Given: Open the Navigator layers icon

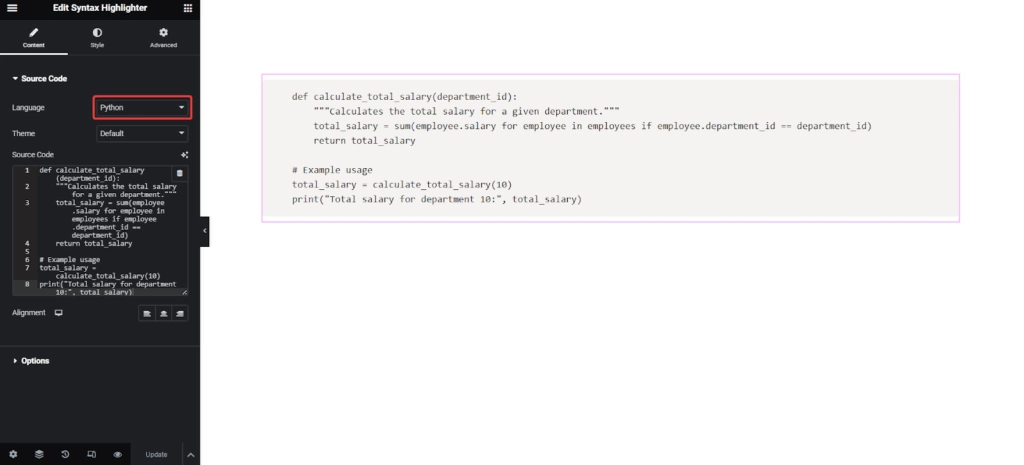Looking at the screenshot, I should click(x=39, y=455).
